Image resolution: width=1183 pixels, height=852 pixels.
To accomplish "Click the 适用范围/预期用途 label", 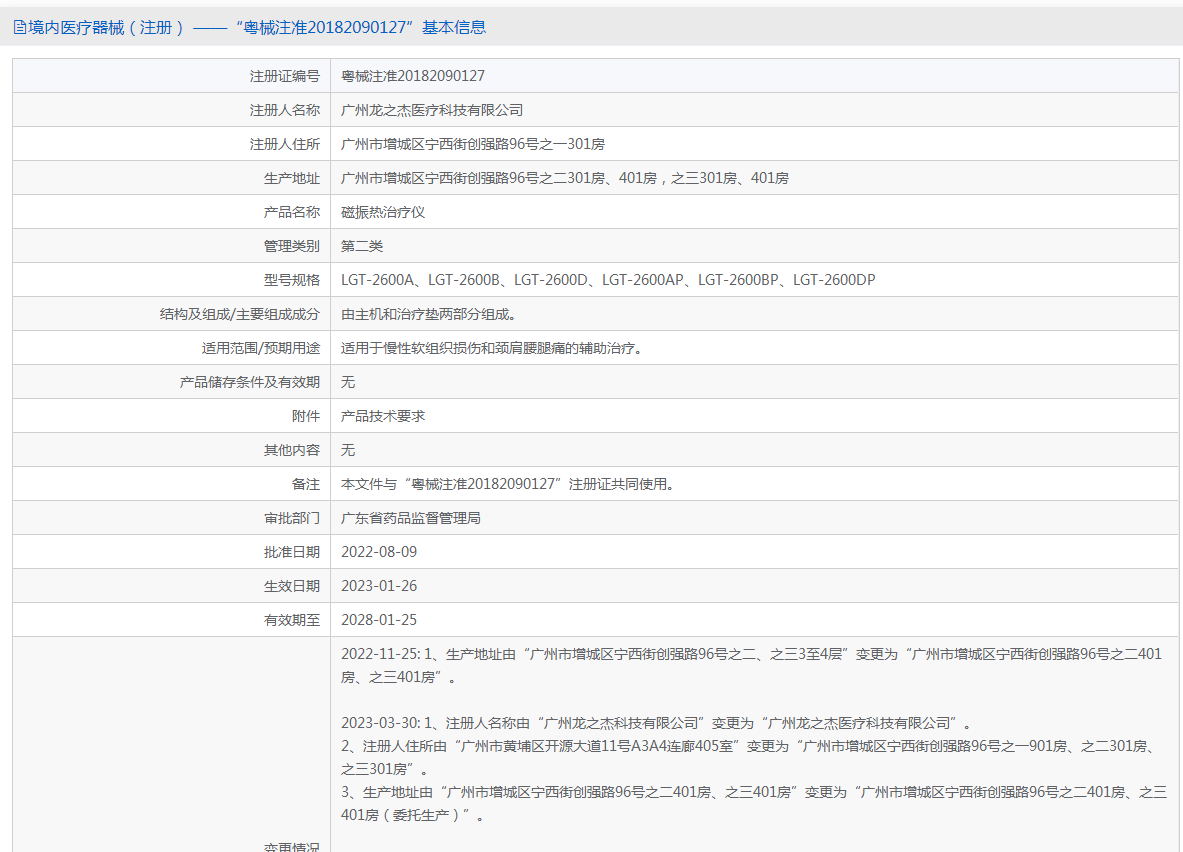I will (260, 348).
